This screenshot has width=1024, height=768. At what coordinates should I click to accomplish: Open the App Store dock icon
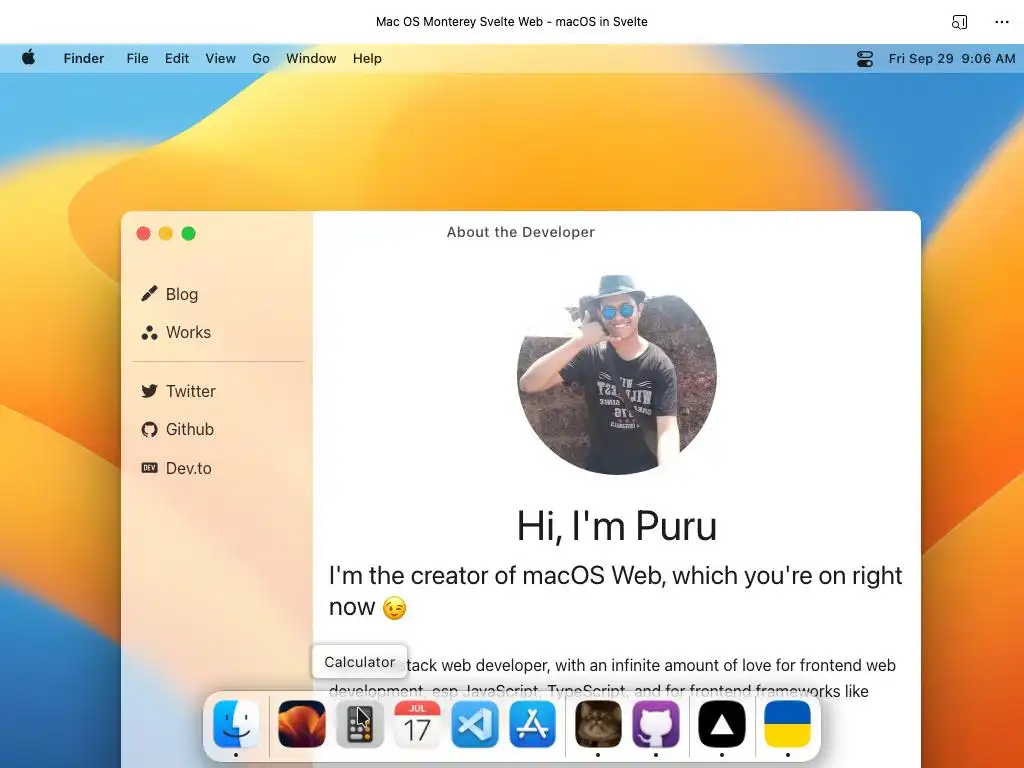533,724
